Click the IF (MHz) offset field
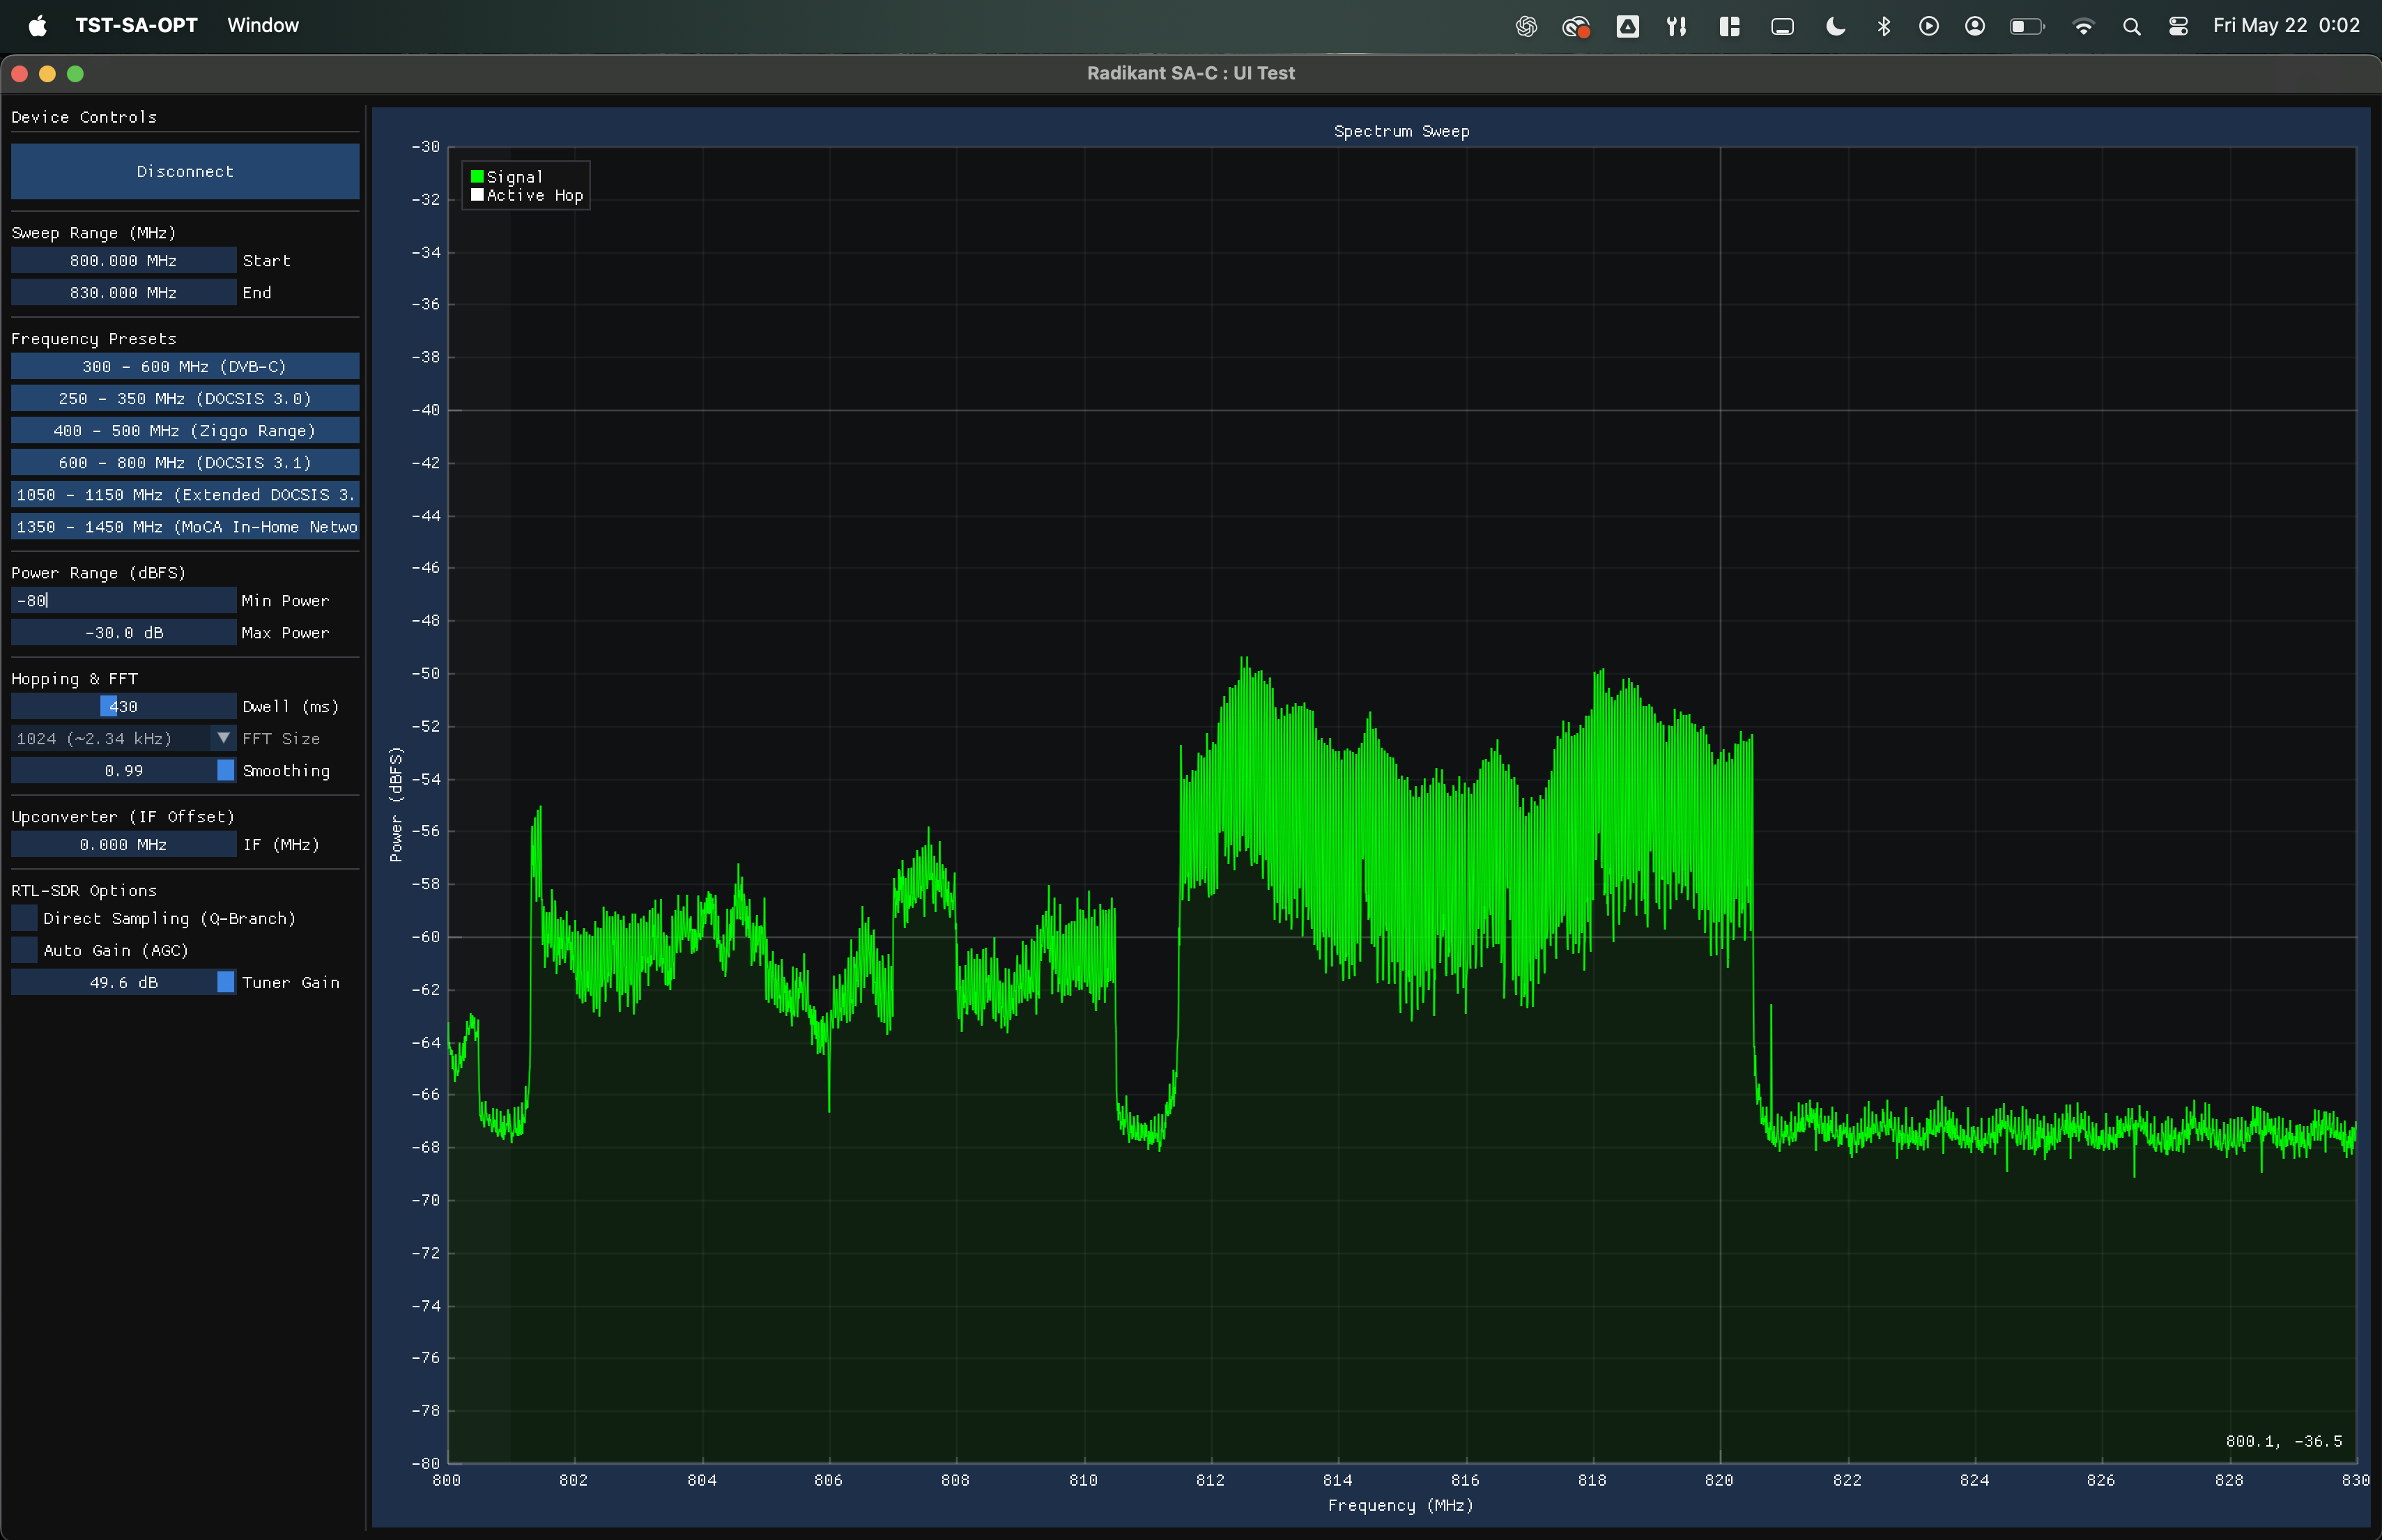Viewport: 2382px width, 1540px height. tap(123, 845)
